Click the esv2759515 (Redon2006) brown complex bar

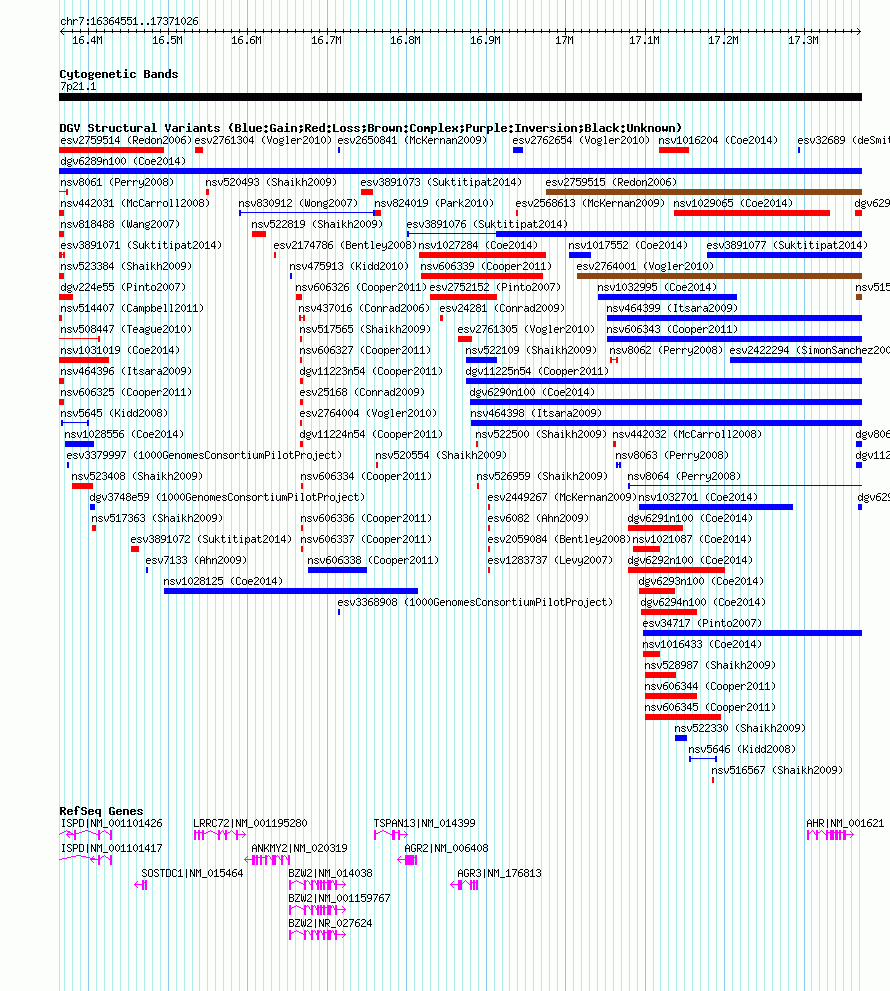click(x=704, y=192)
